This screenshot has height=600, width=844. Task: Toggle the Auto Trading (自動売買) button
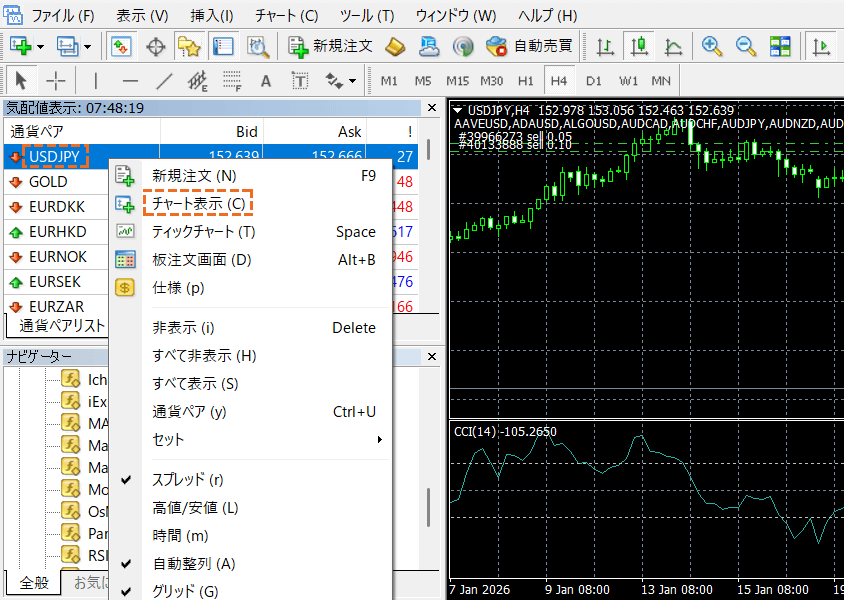coord(530,46)
